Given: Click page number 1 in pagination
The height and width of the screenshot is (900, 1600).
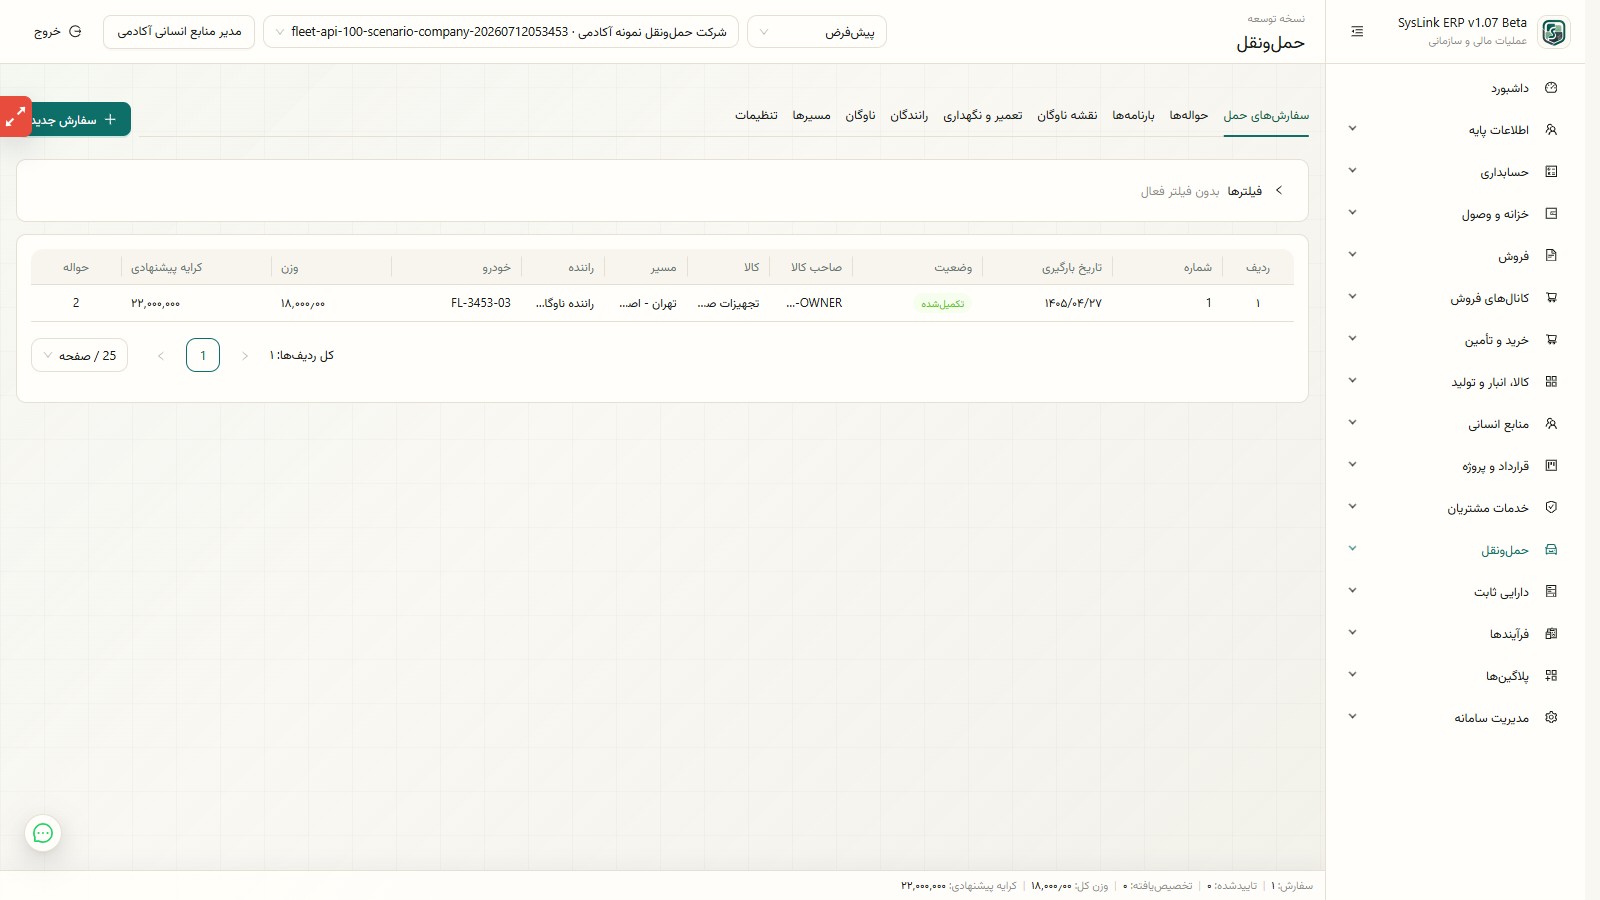Looking at the screenshot, I should click(203, 355).
